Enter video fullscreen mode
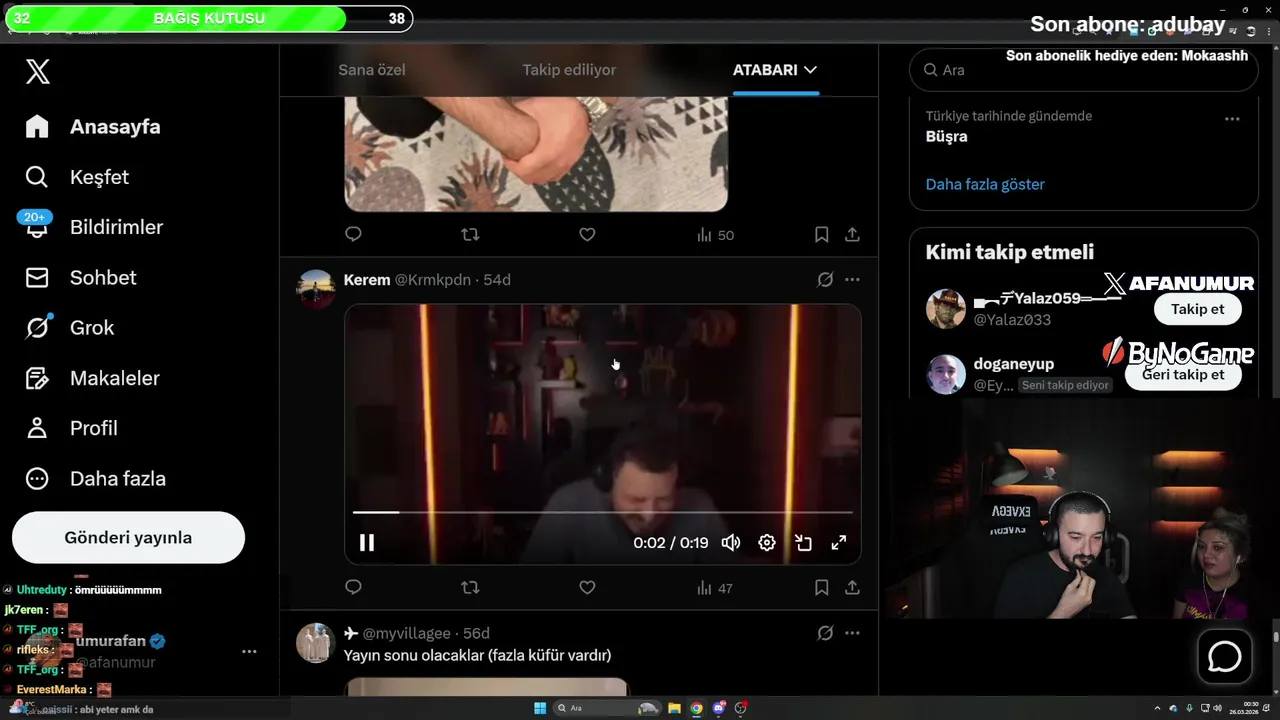Viewport: 1280px width, 720px height. [839, 543]
